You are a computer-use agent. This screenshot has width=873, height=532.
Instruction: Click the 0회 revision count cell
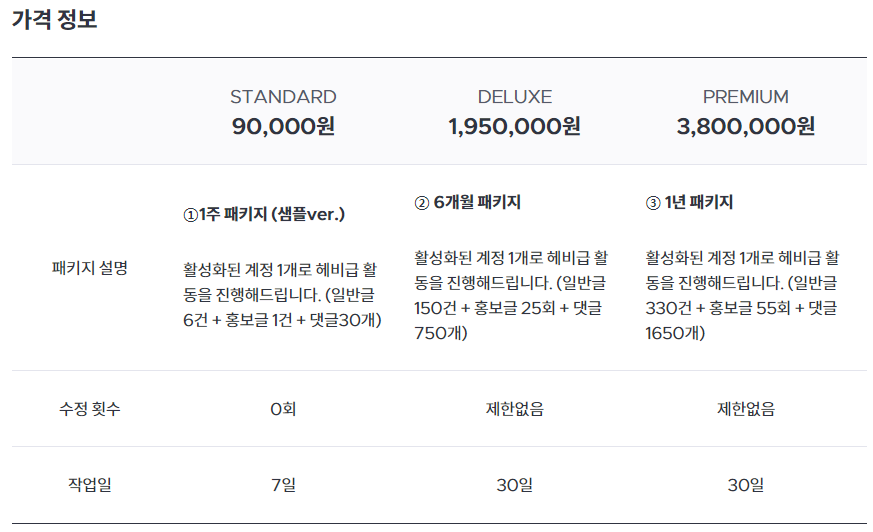click(x=283, y=409)
